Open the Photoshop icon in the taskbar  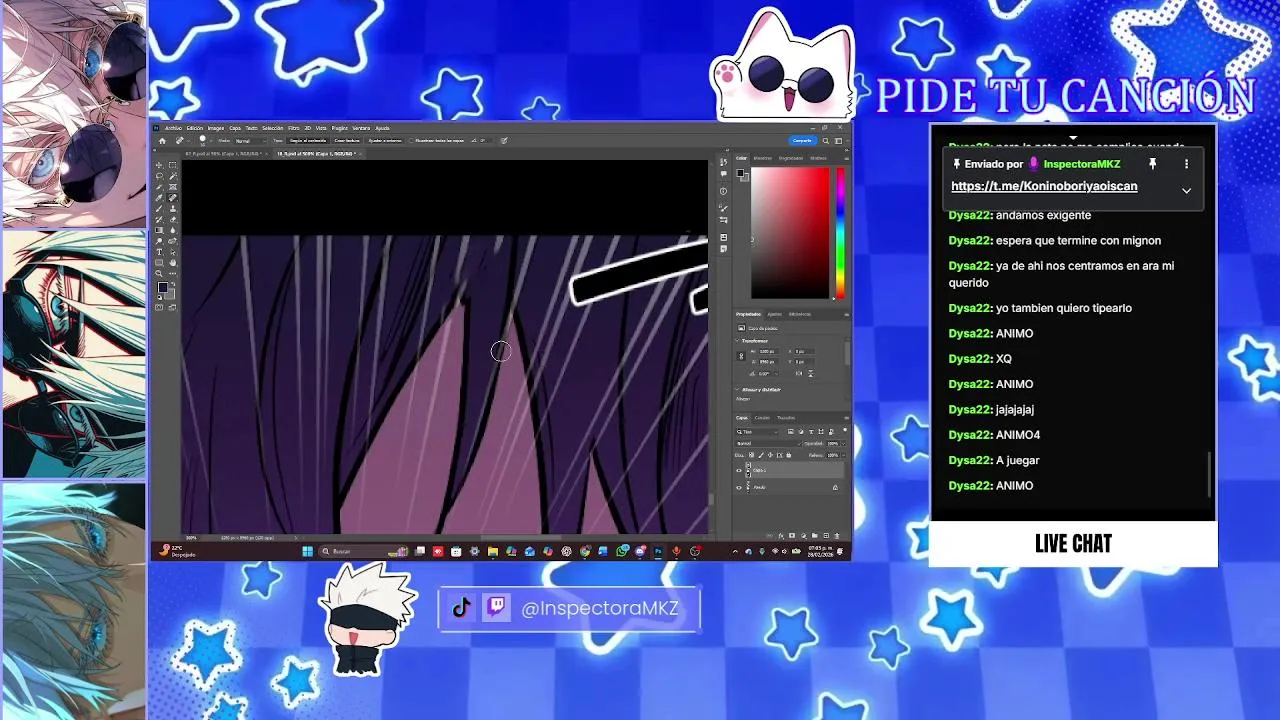click(658, 551)
